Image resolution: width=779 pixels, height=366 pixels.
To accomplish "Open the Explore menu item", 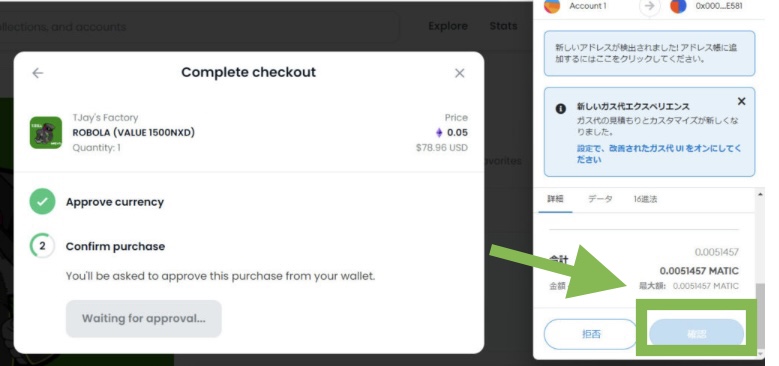I will [x=448, y=26].
